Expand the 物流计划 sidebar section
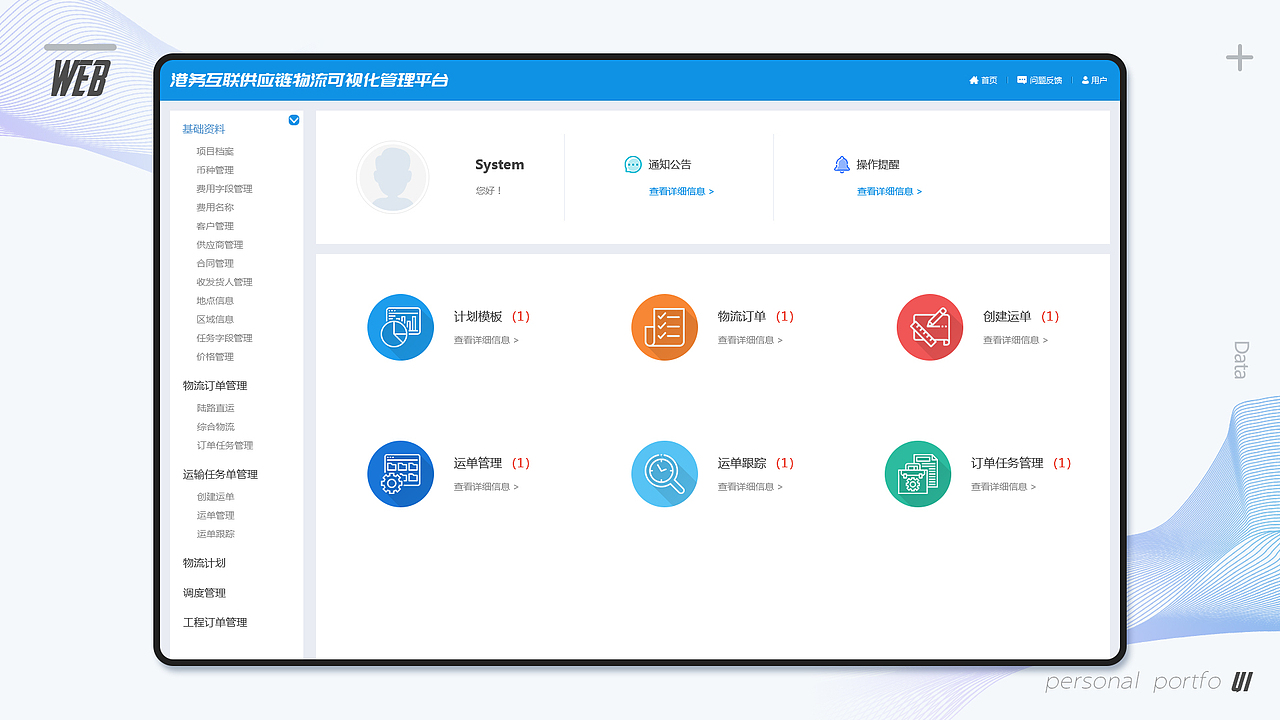The height and width of the screenshot is (720, 1280). click(x=204, y=563)
